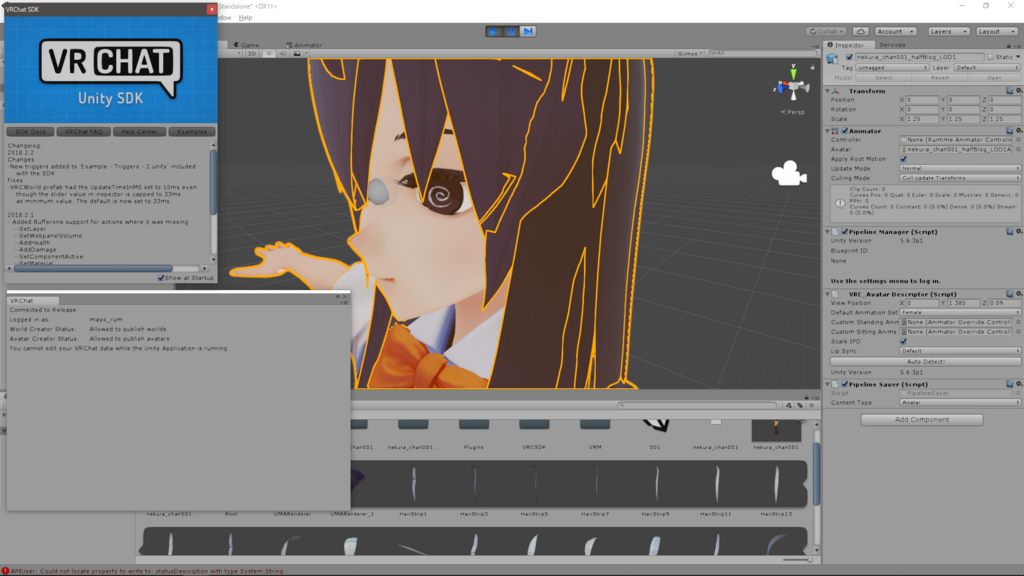
Task: Click Avatar object picker circle
Action: (x=1018, y=150)
